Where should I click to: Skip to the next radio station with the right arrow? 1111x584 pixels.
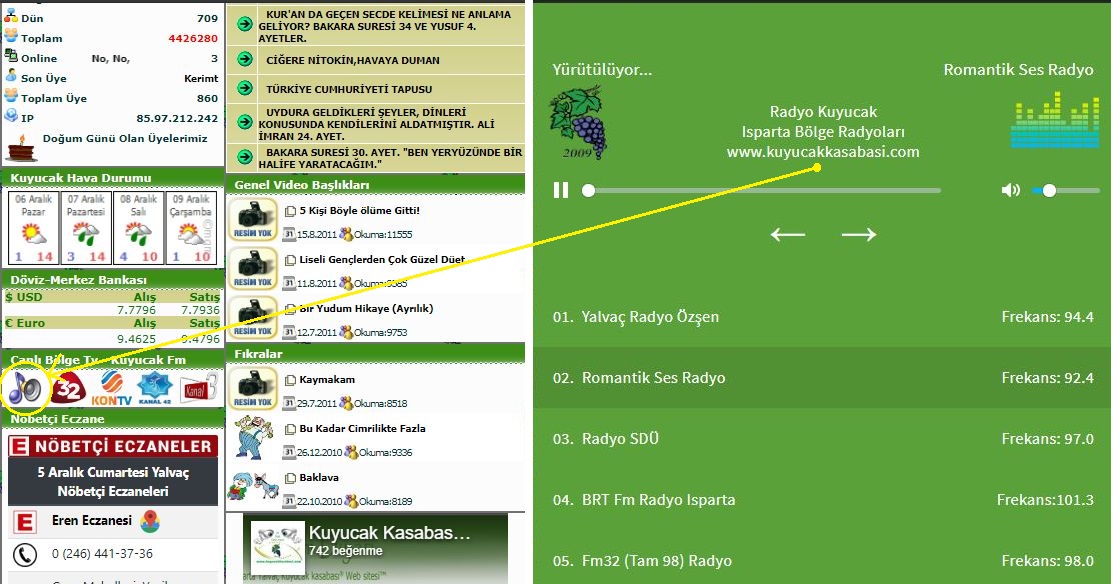pyautogui.click(x=859, y=235)
